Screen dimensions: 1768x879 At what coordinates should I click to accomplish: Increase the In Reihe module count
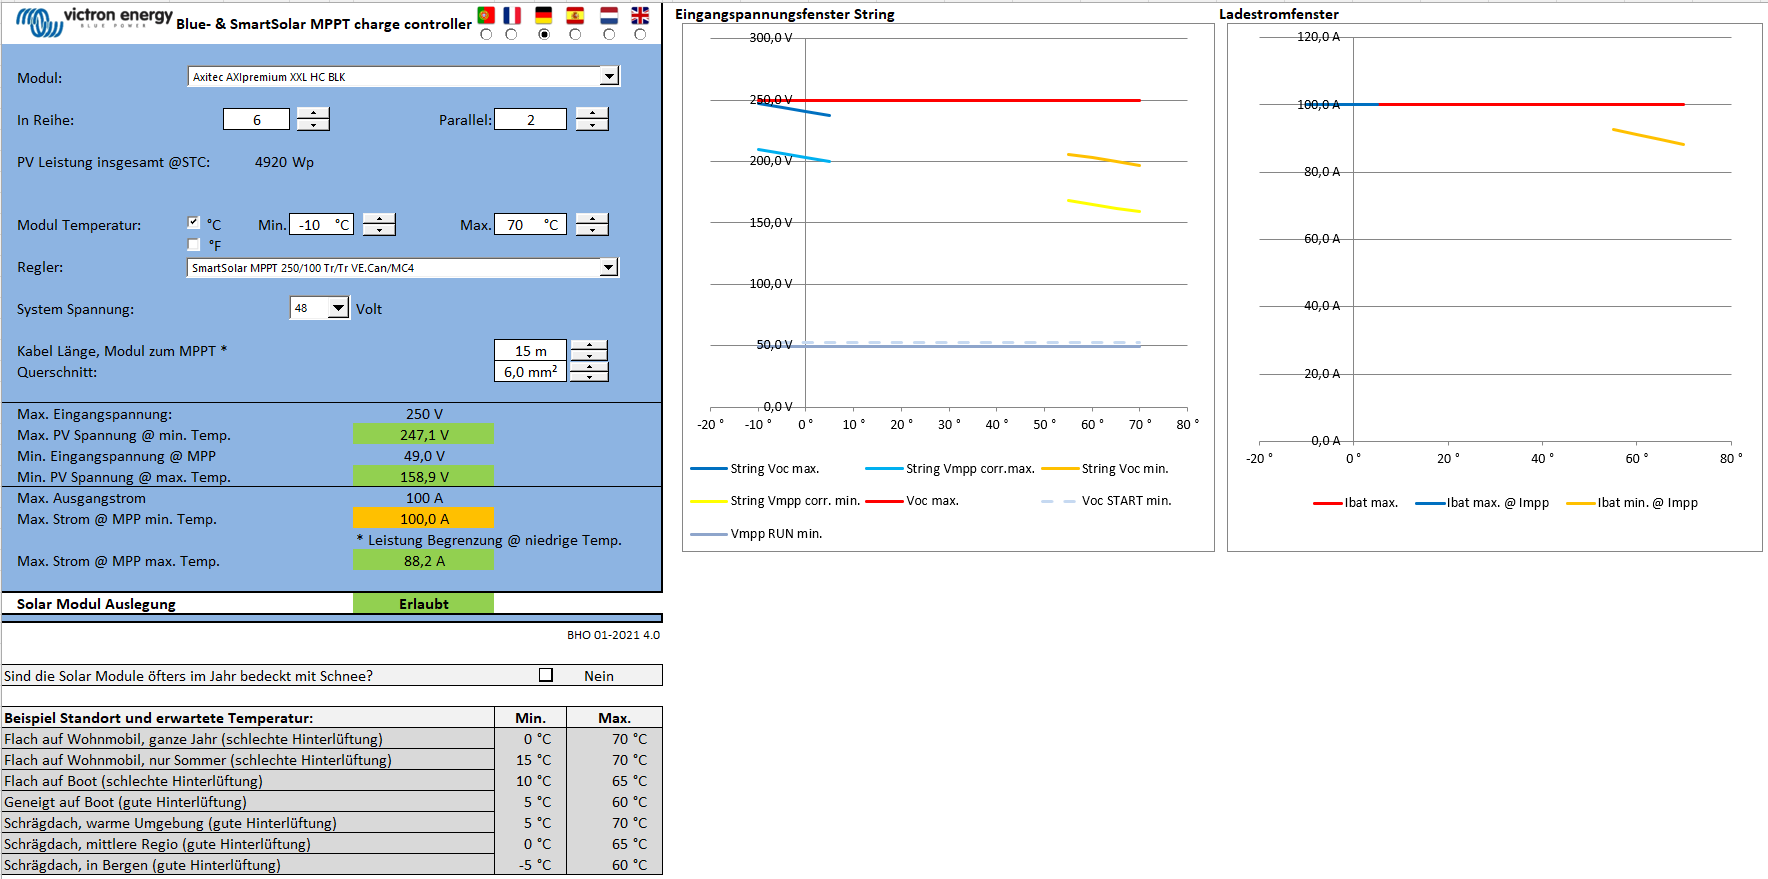(313, 113)
